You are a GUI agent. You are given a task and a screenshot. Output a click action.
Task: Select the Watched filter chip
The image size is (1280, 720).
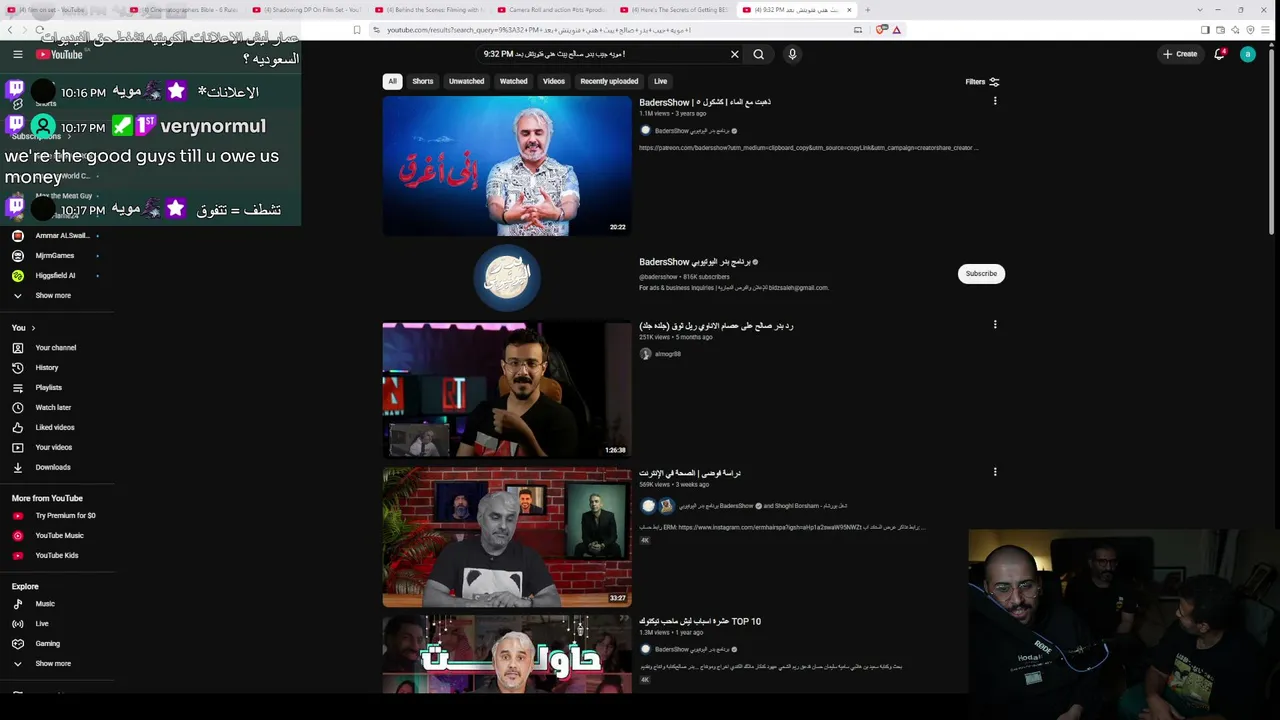(x=513, y=81)
